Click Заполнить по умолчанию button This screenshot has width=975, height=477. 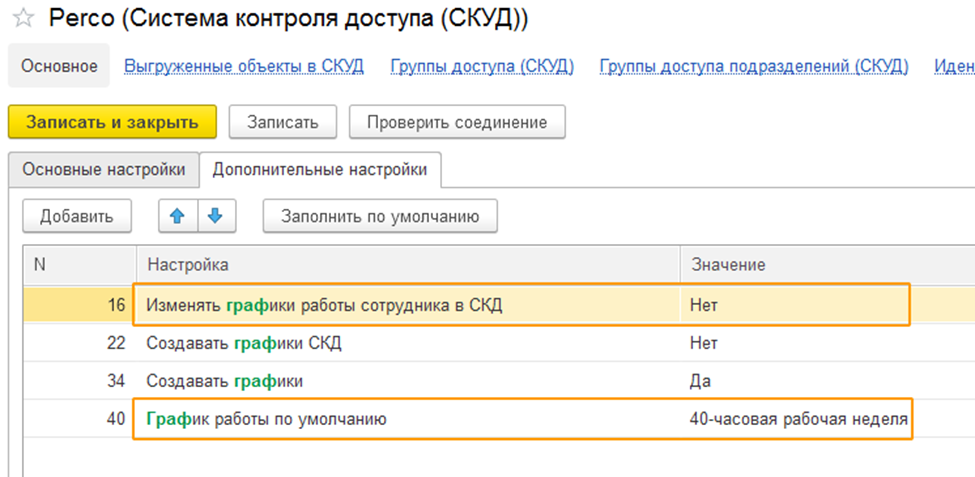tap(380, 216)
